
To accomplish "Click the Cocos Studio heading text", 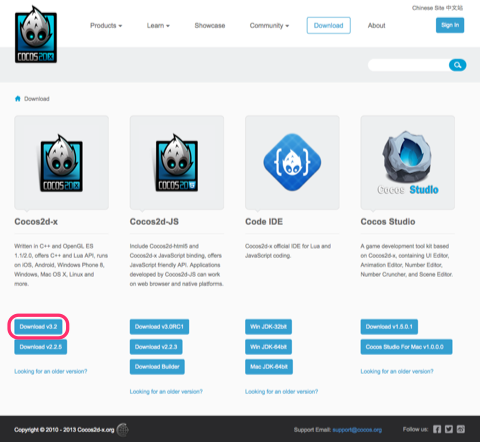I will coord(388,222).
